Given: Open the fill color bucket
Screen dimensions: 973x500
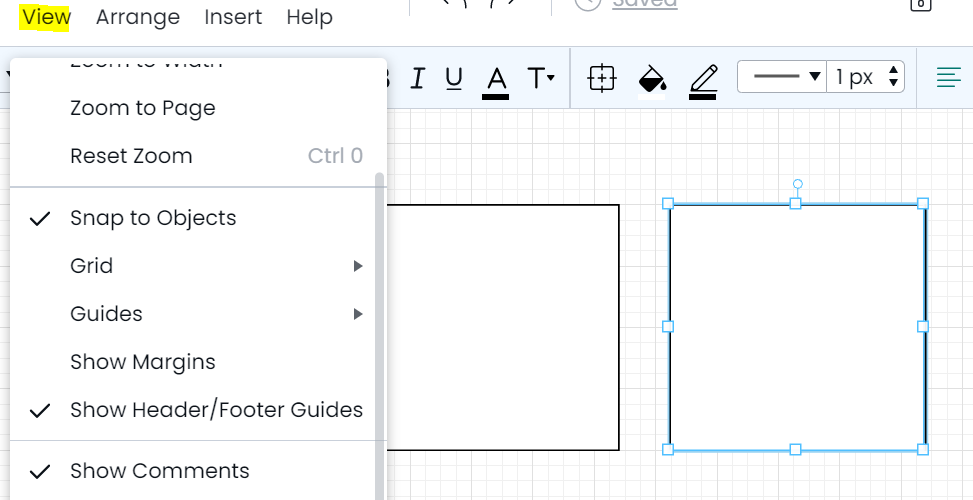Looking at the screenshot, I should (652, 81).
